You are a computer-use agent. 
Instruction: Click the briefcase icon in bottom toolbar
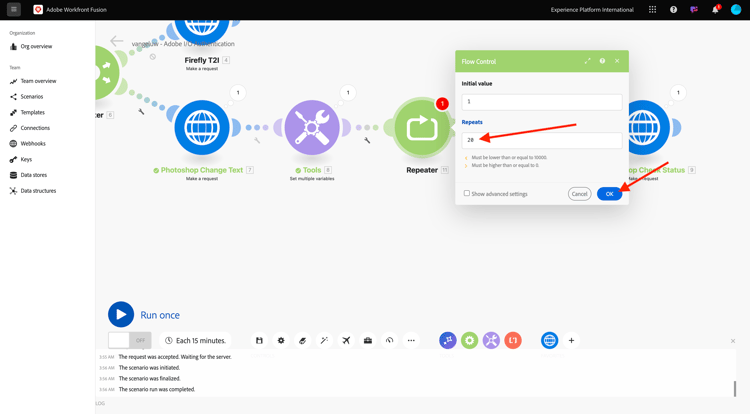click(x=368, y=340)
